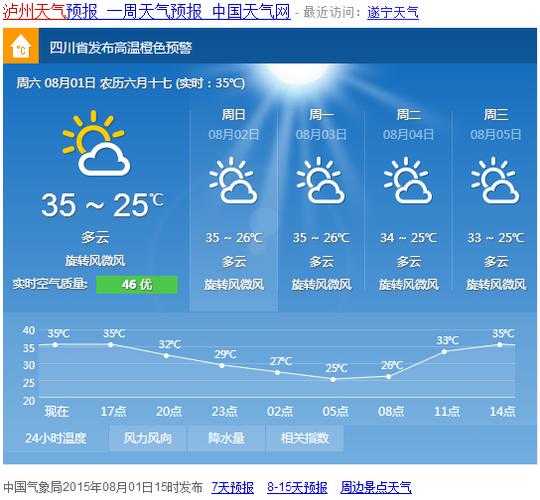Open the 中国天气网 link

pyautogui.click(x=251, y=11)
